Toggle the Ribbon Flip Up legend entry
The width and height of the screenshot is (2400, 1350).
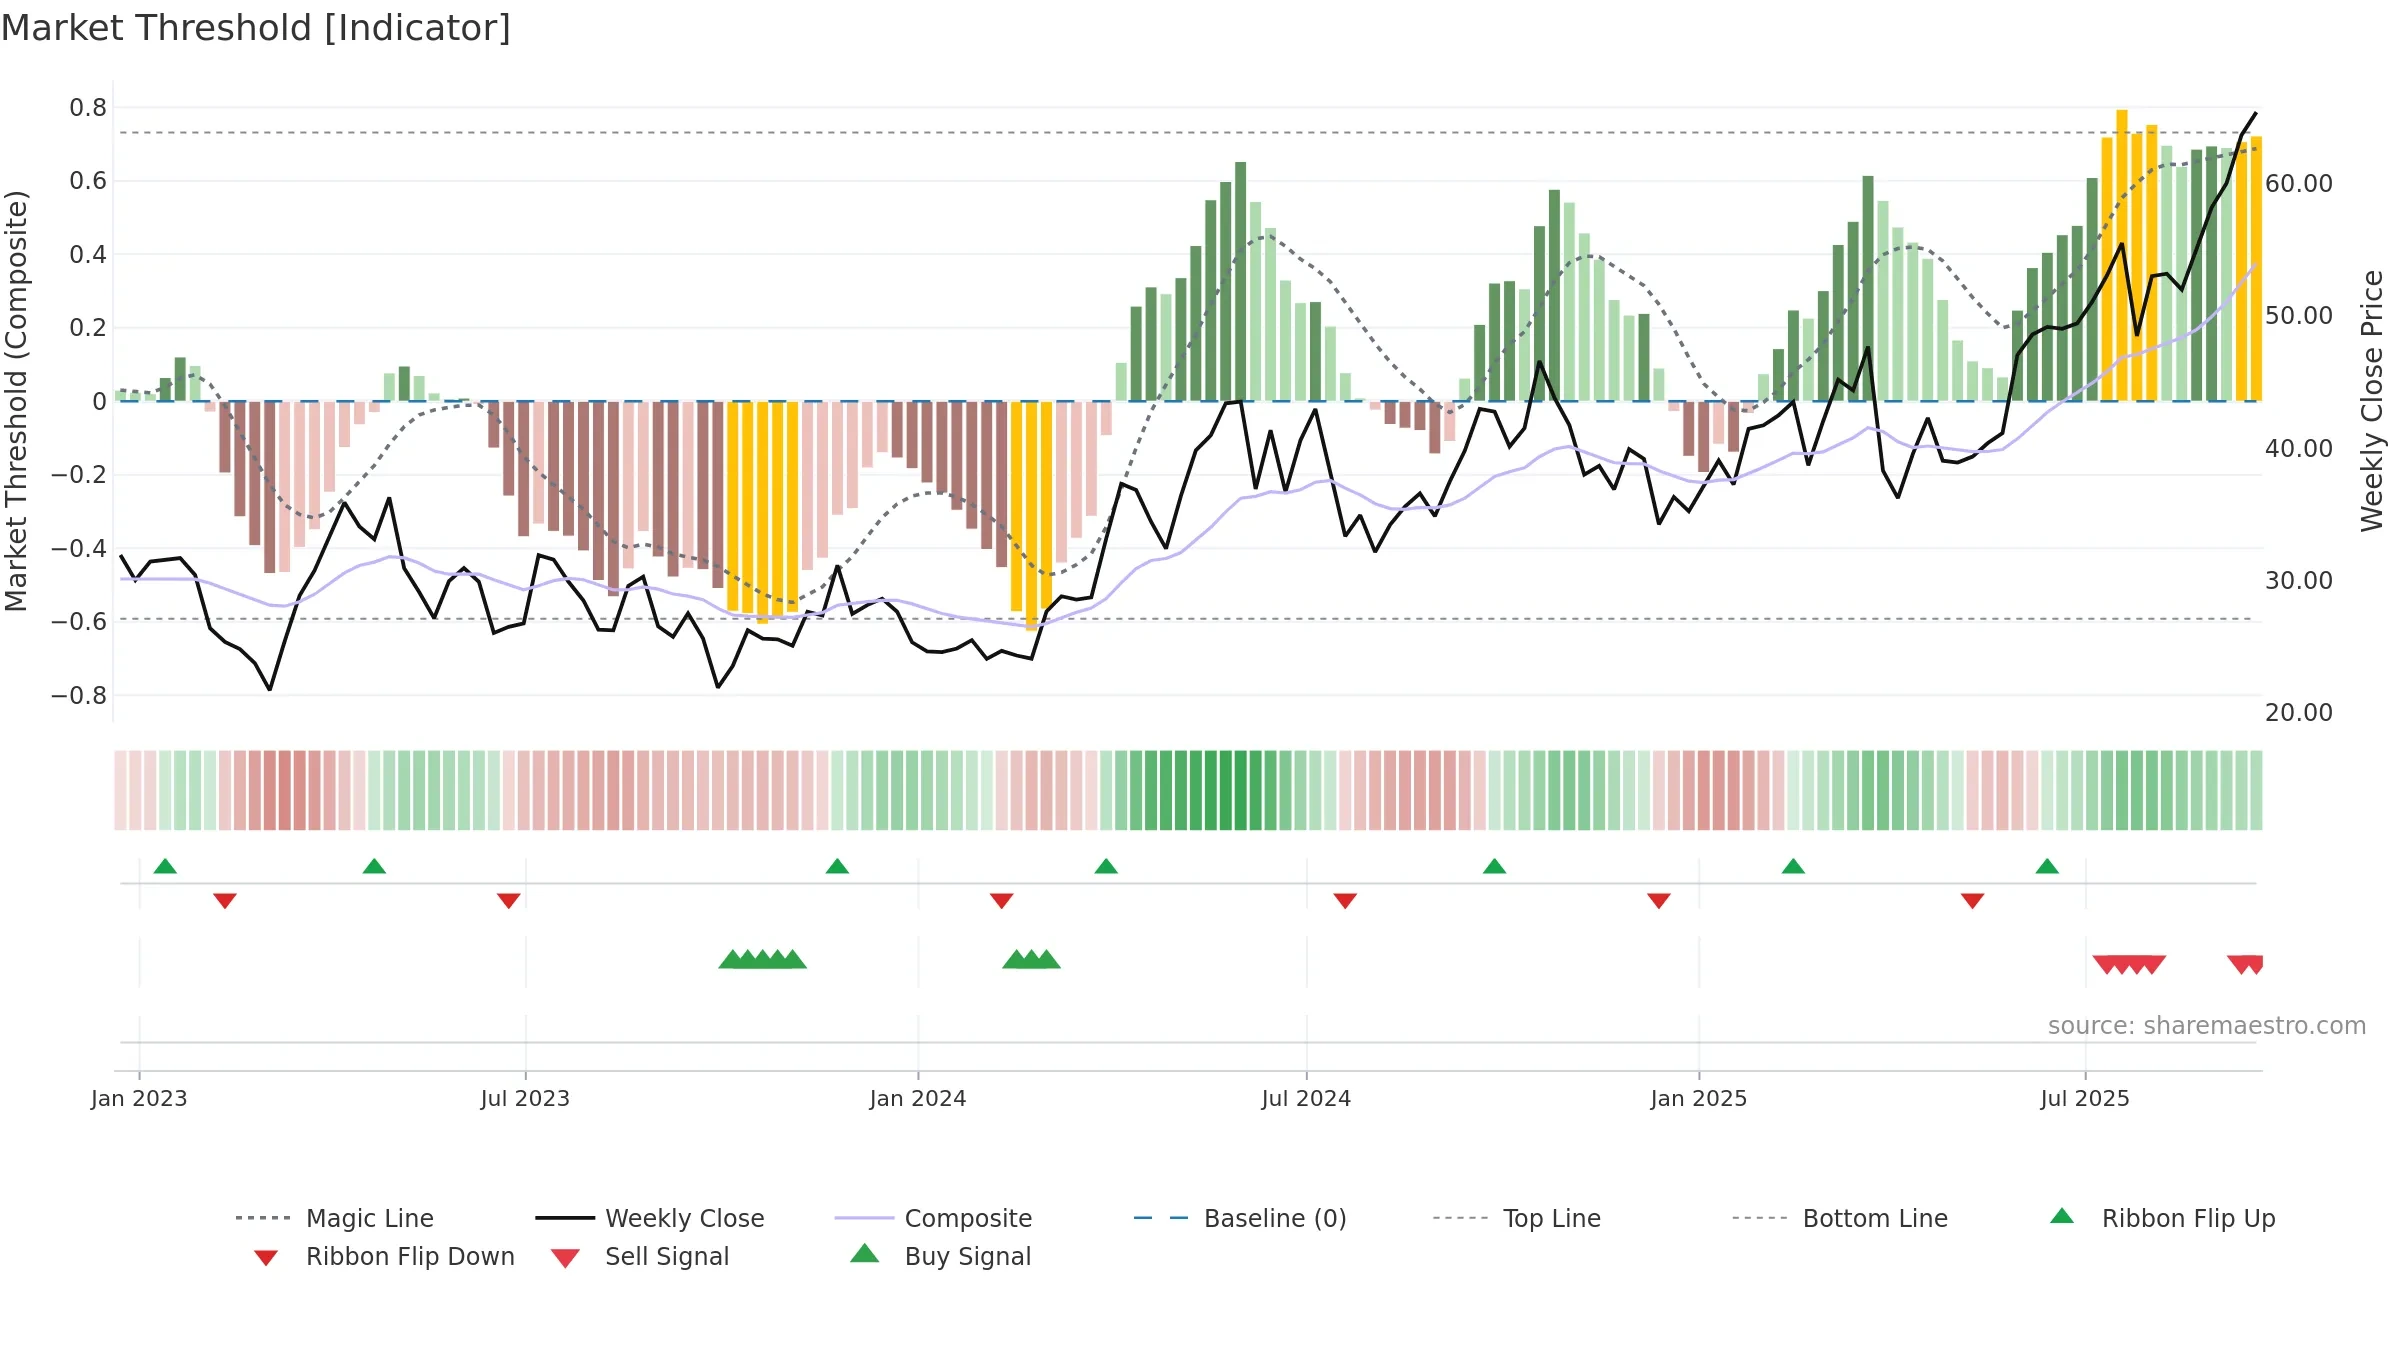pos(2162,1218)
